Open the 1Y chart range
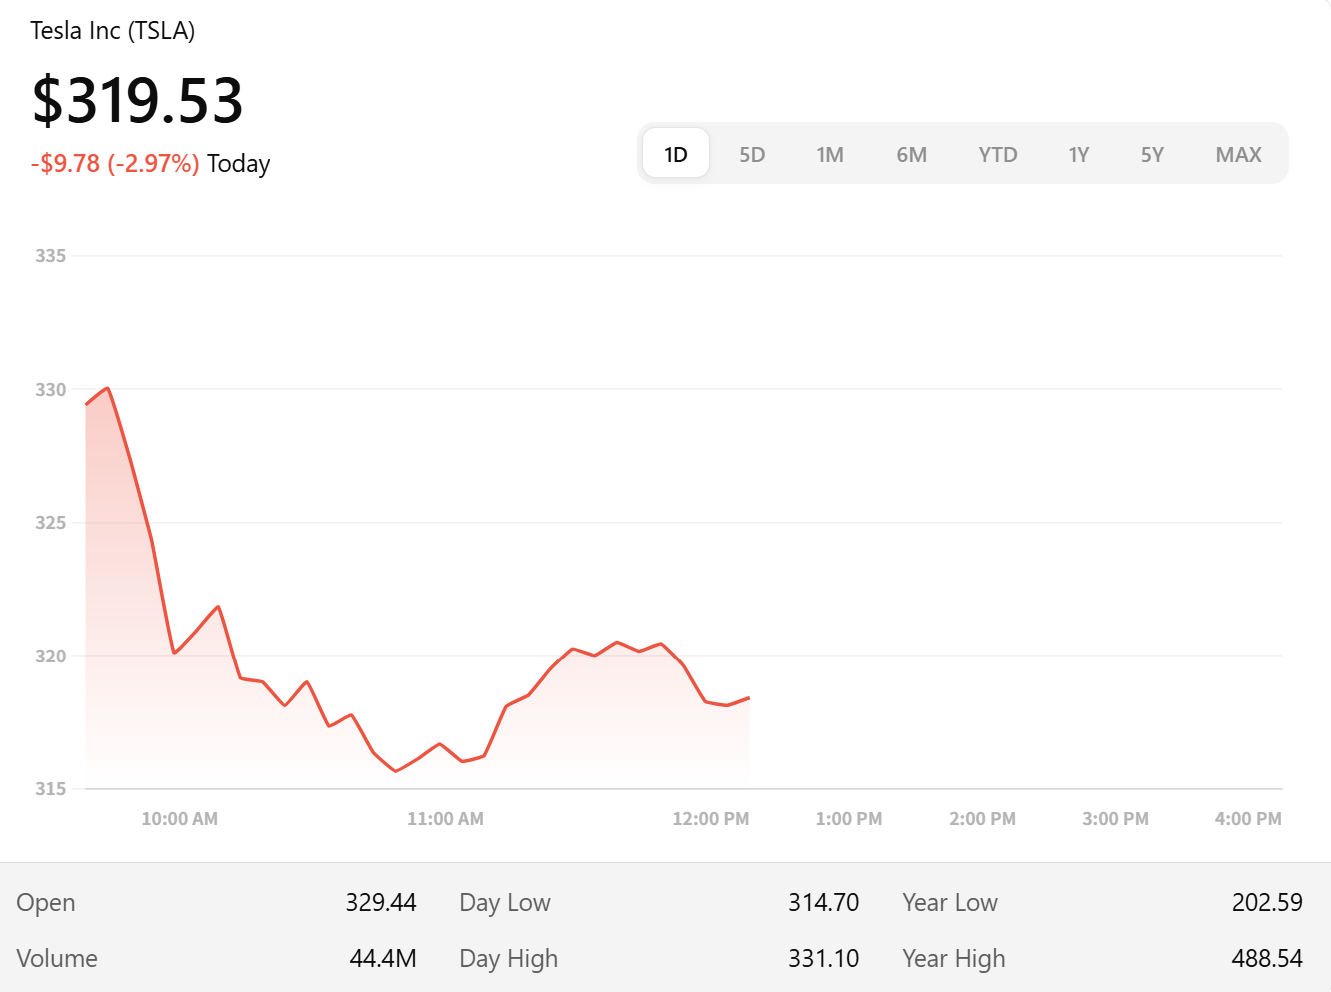This screenshot has height=992, width=1331. 1078,154
